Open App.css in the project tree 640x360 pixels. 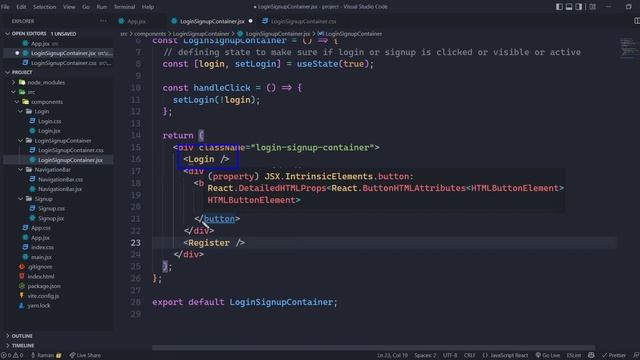(x=41, y=228)
